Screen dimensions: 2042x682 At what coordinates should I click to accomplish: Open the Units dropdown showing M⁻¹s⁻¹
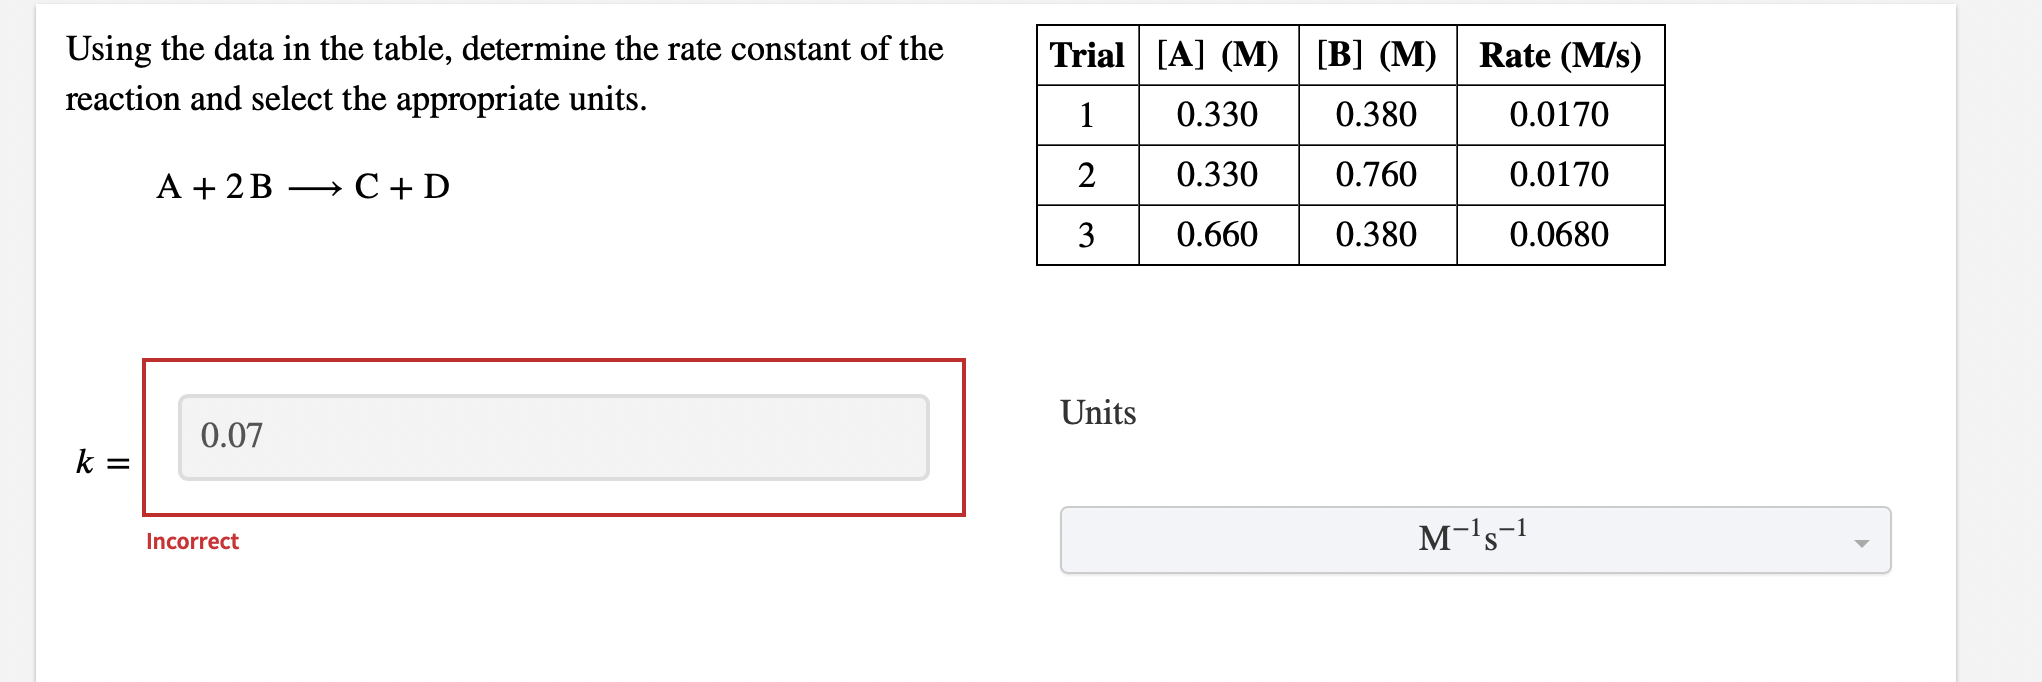[1473, 540]
